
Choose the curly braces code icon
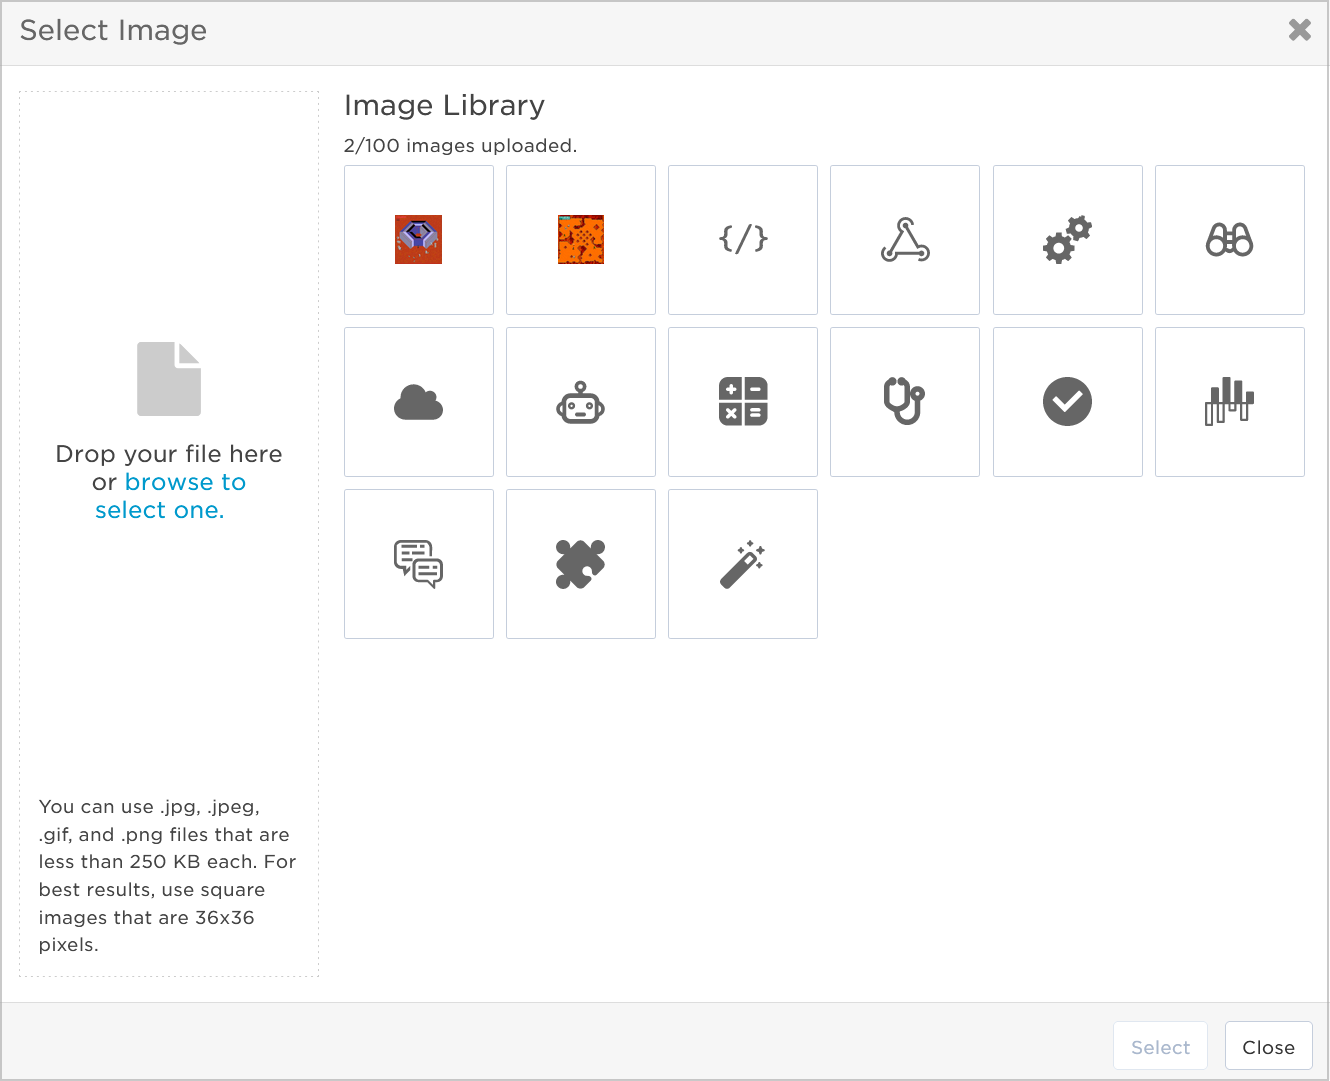coord(743,240)
